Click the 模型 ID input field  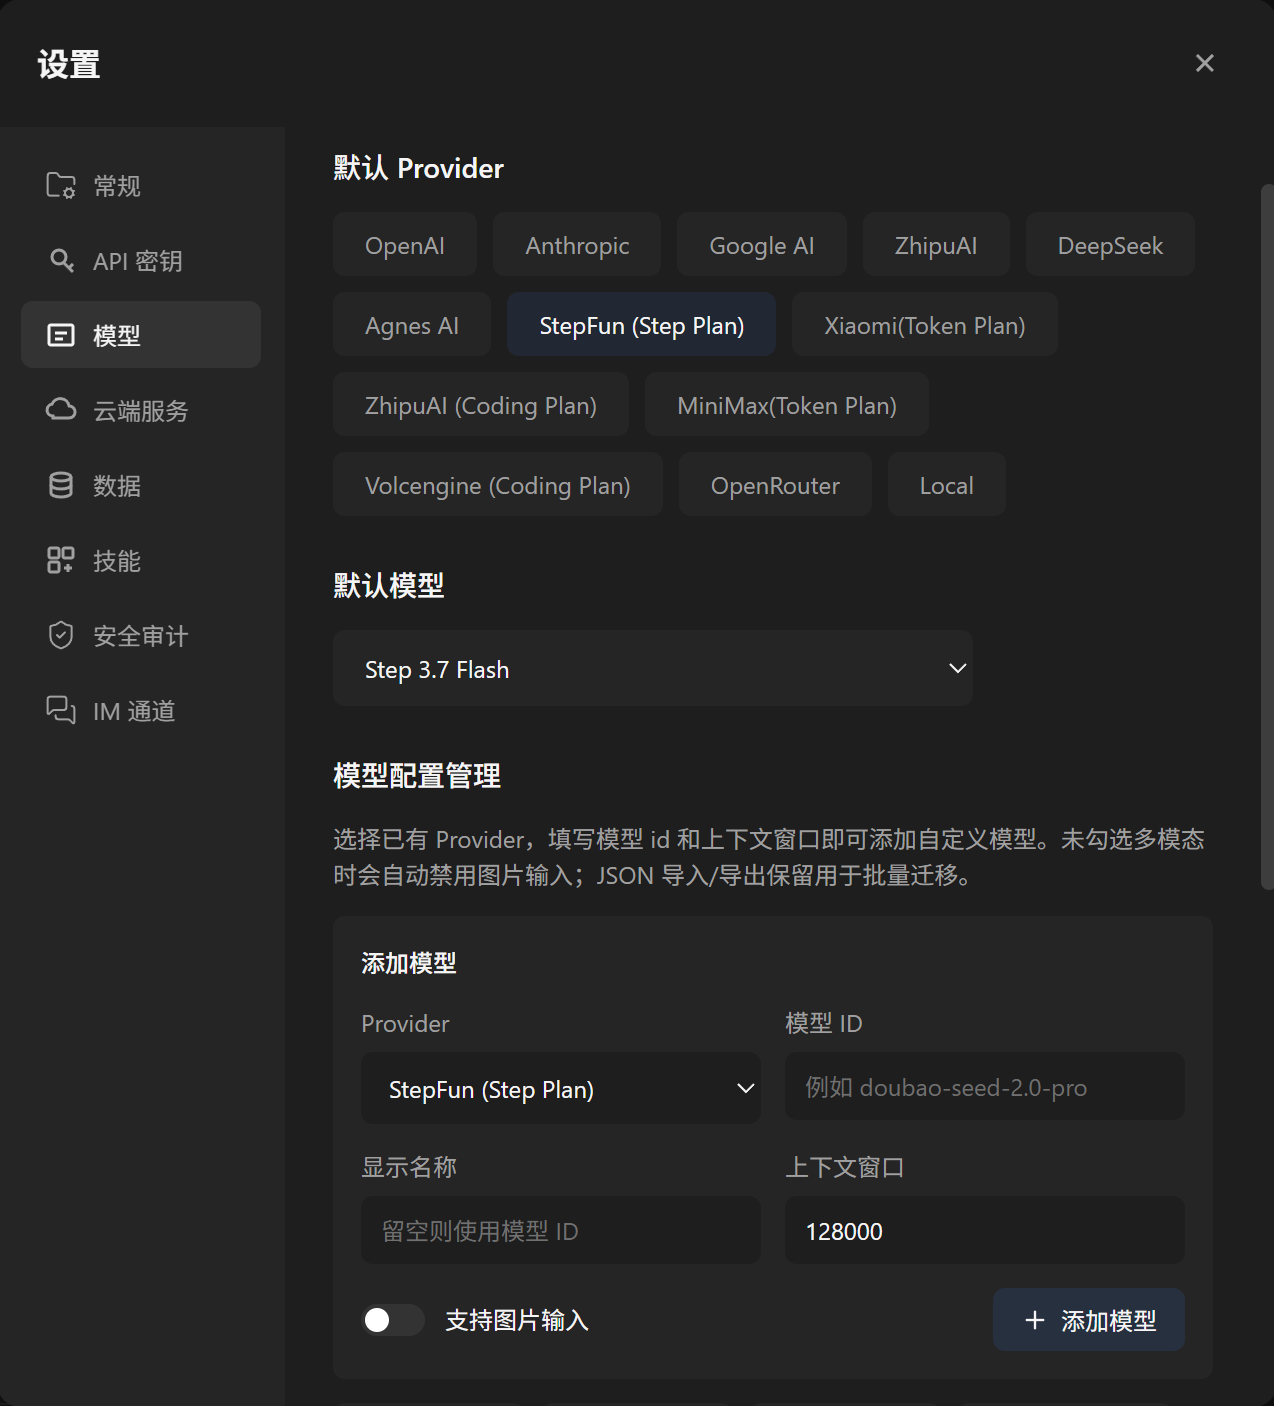(985, 1086)
